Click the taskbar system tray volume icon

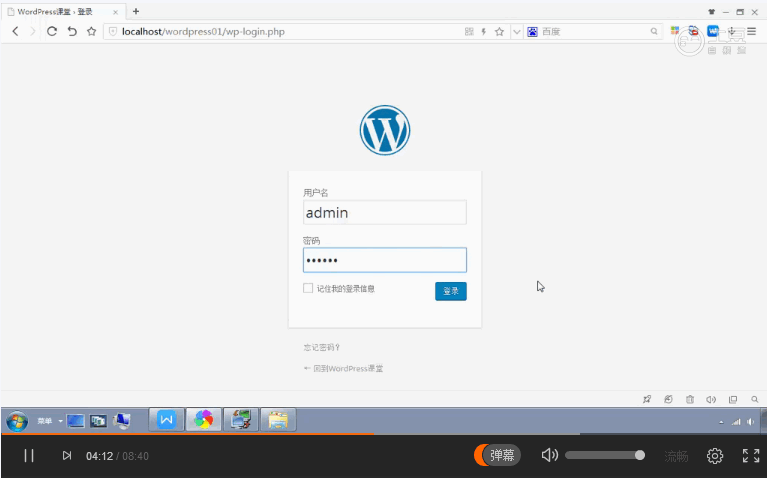tap(751, 422)
